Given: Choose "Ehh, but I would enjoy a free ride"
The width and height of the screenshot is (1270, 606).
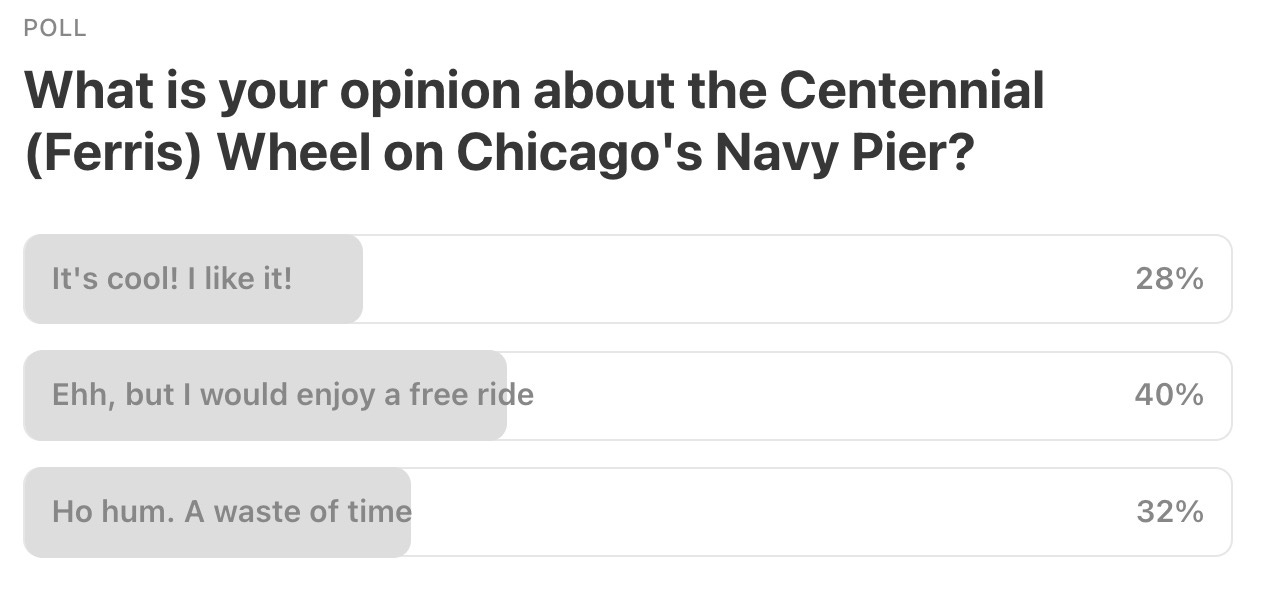Looking at the screenshot, I should [627, 395].
